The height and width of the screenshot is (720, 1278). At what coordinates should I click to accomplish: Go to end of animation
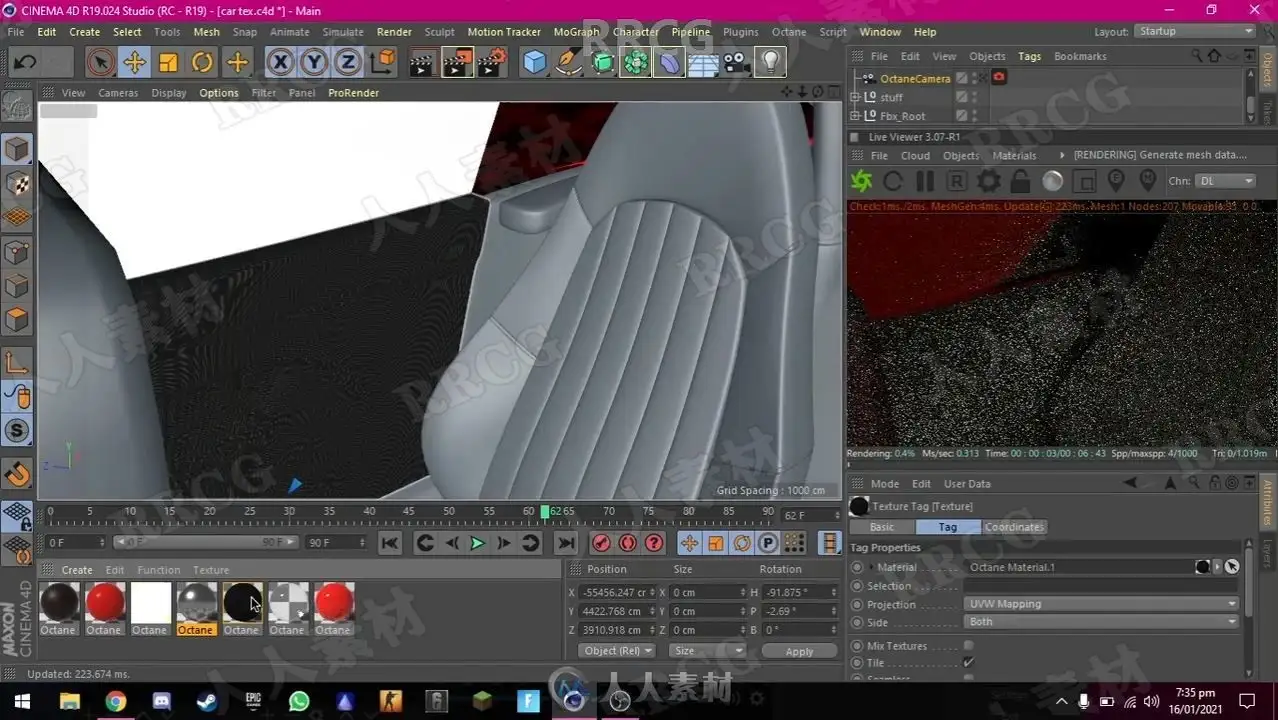point(566,543)
